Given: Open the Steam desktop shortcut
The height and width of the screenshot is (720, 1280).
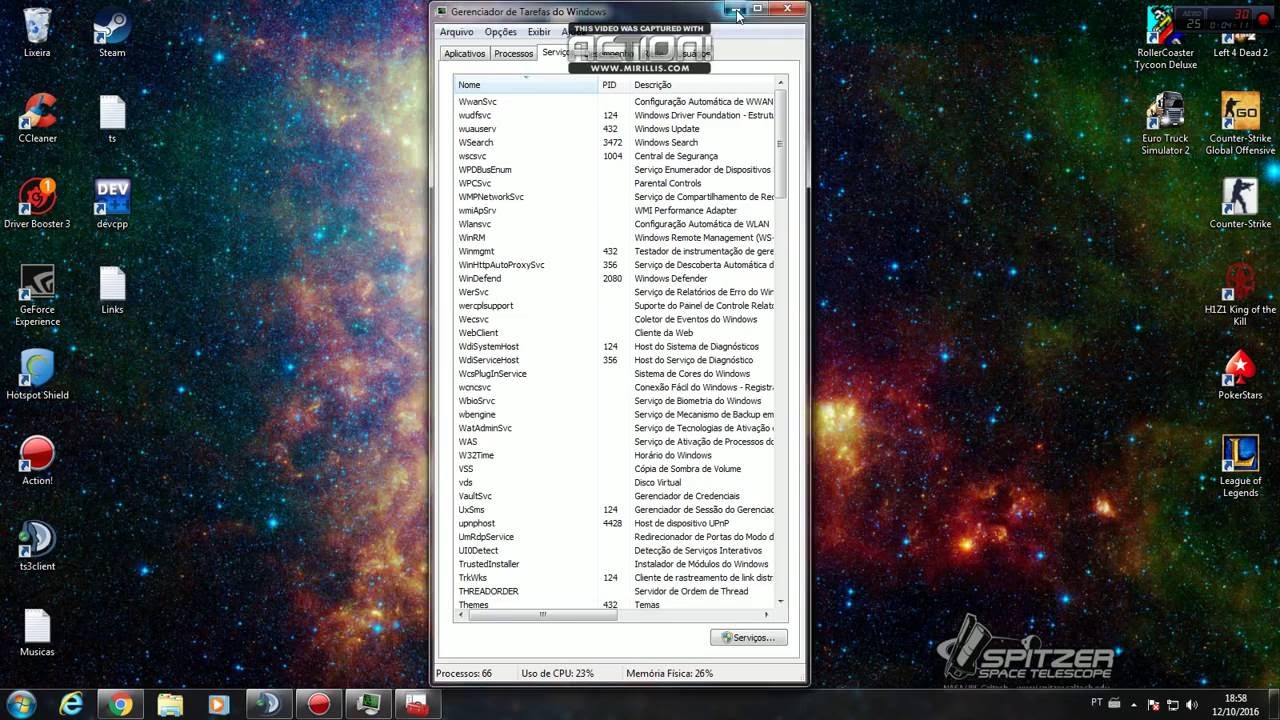Looking at the screenshot, I should [x=112, y=32].
